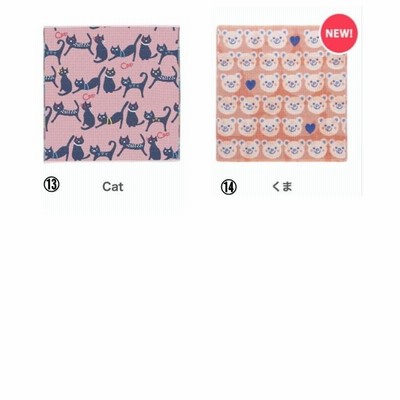Click the bottom-right bear face in the pattern
This screenshot has height=400, width=400.
(337, 149)
